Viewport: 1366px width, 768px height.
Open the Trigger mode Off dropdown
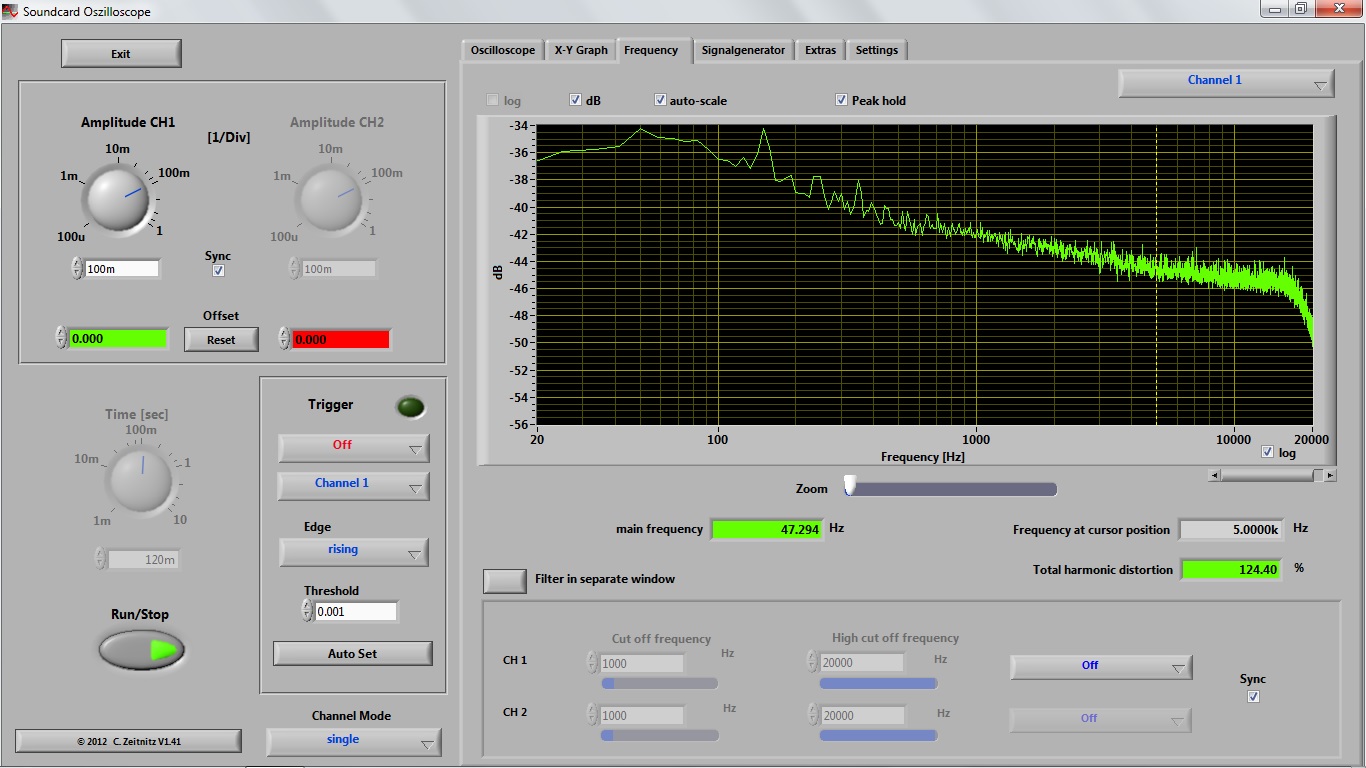[353, 447]
